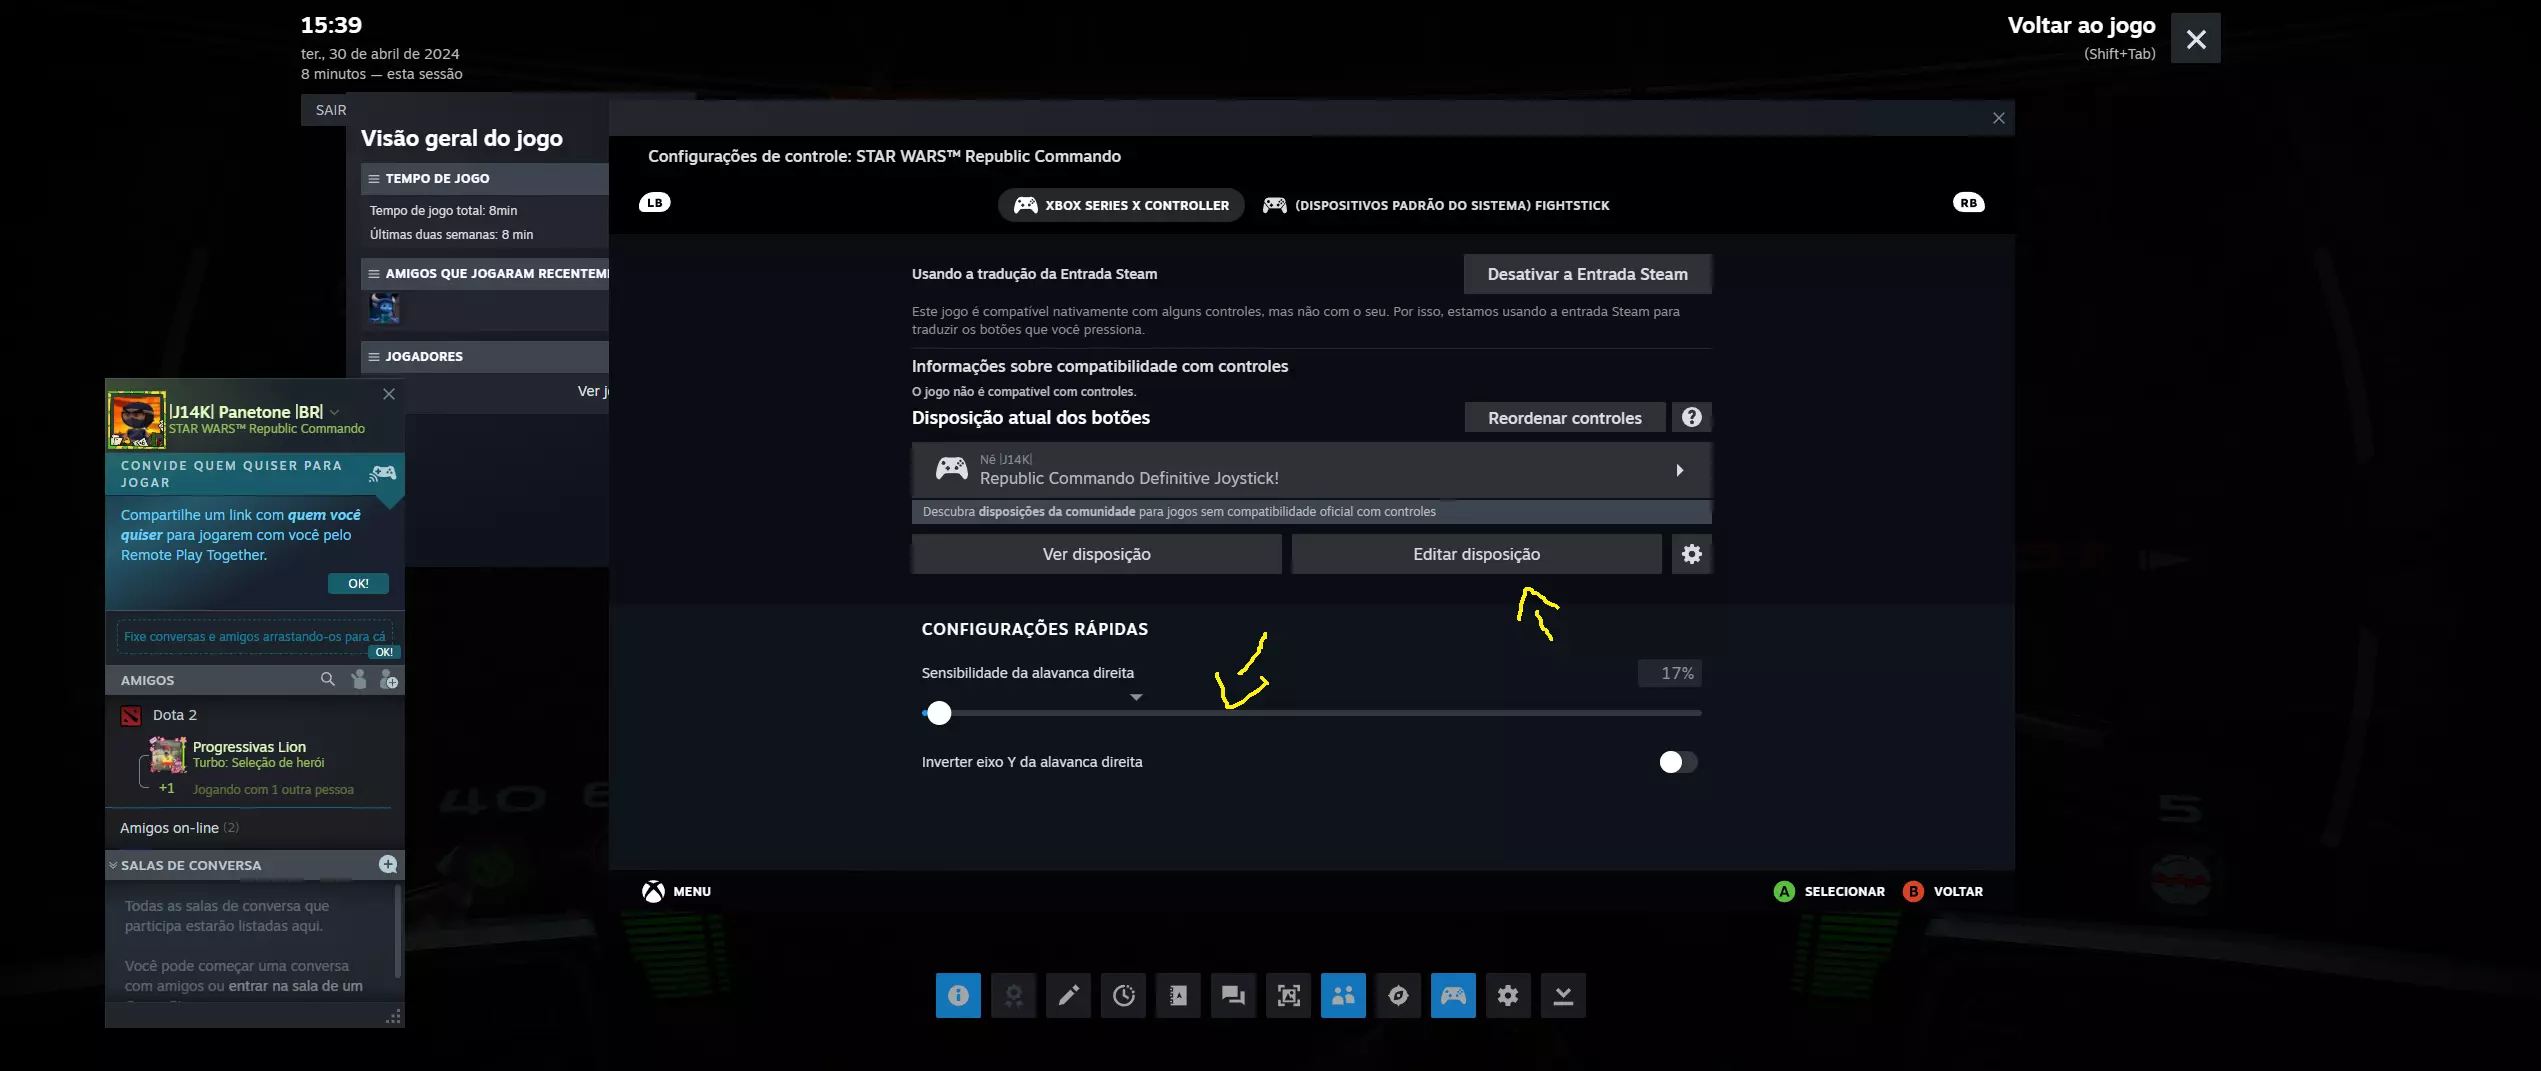
Task: Dismiss the pin conversations hint OK!
Action: (x=384, y=652)
